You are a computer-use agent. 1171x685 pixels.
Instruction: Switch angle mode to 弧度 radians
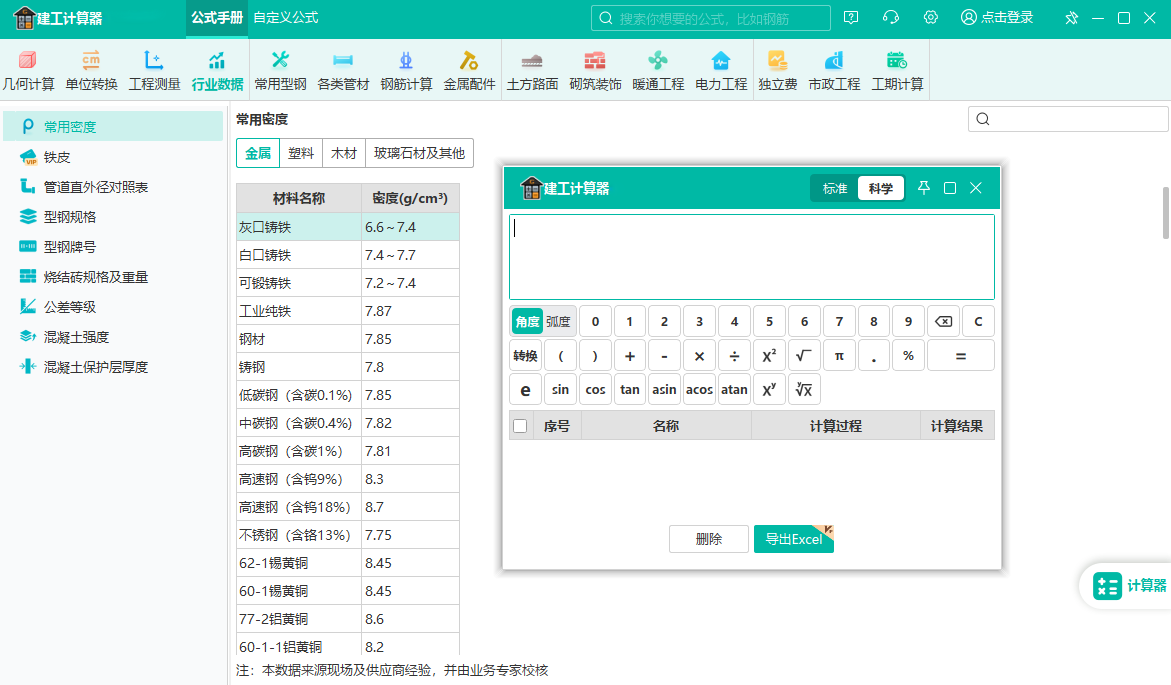pos(558,321)
